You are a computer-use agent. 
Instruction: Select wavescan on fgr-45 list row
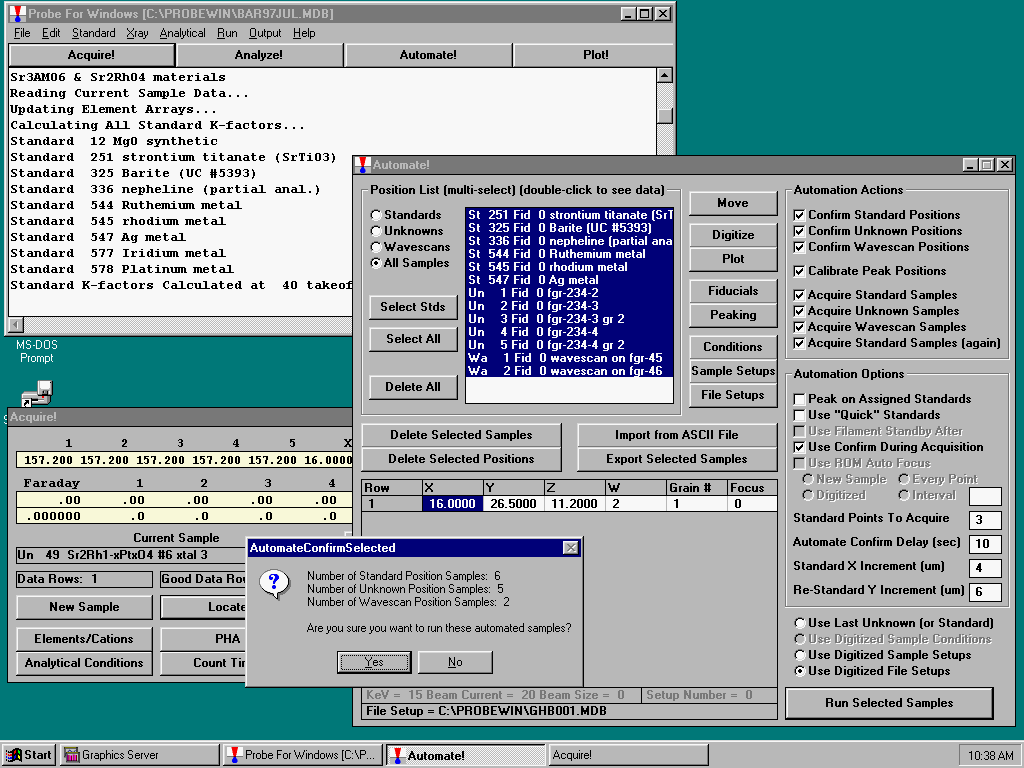569,358
